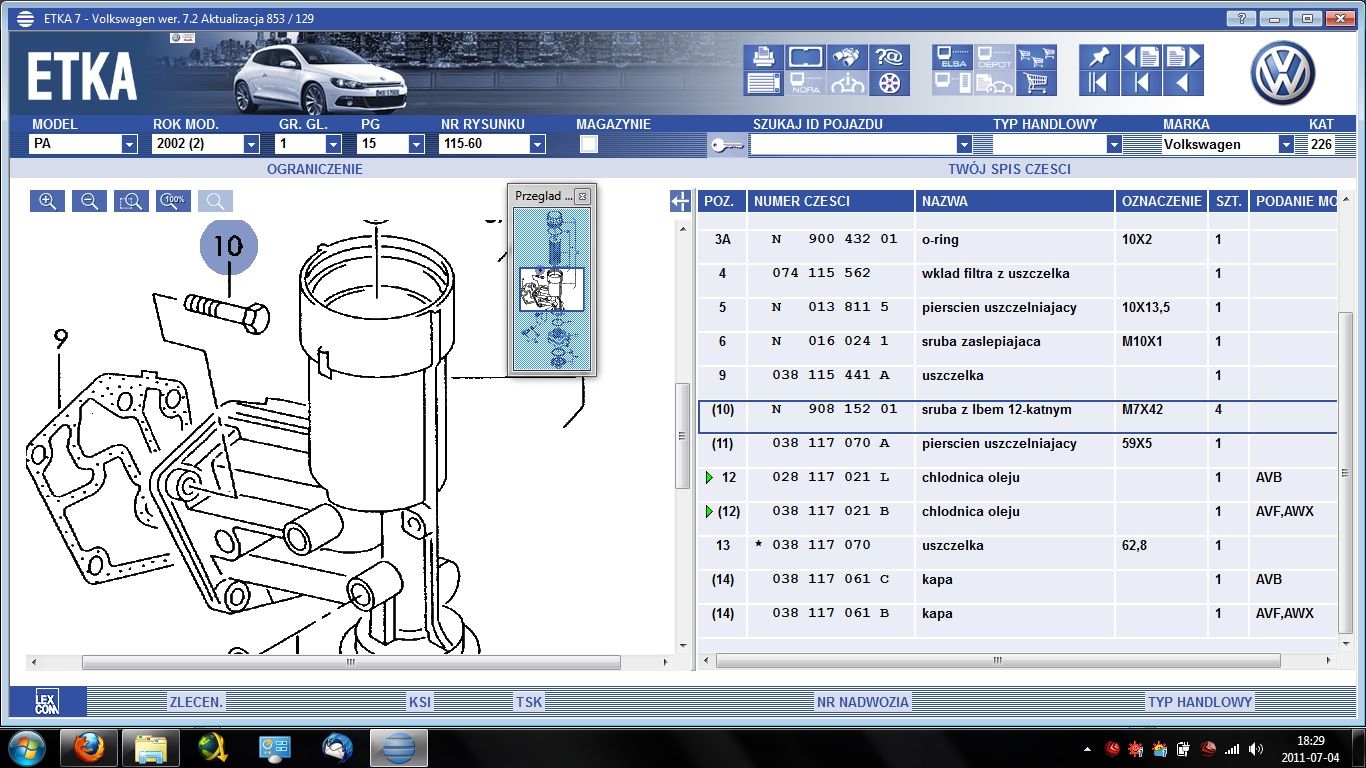
Task: Click the plain left arrow back icon
Action: click(x=1184, y=83)
